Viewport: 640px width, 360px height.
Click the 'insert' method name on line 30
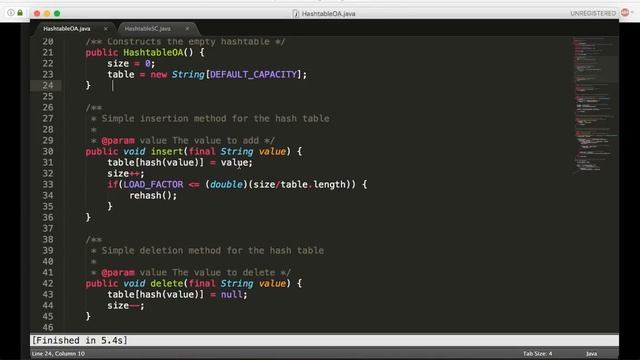[167, 151]
